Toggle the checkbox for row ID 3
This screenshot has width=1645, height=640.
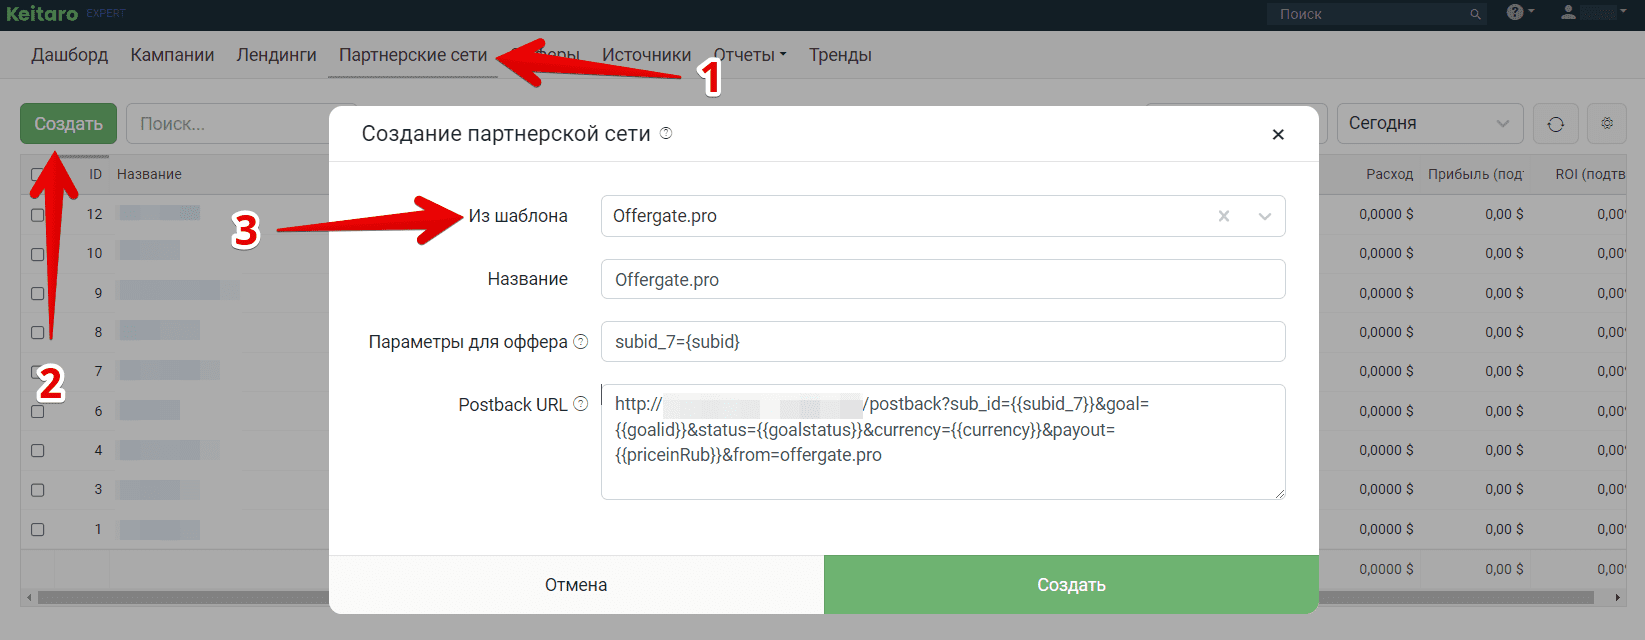38,490
